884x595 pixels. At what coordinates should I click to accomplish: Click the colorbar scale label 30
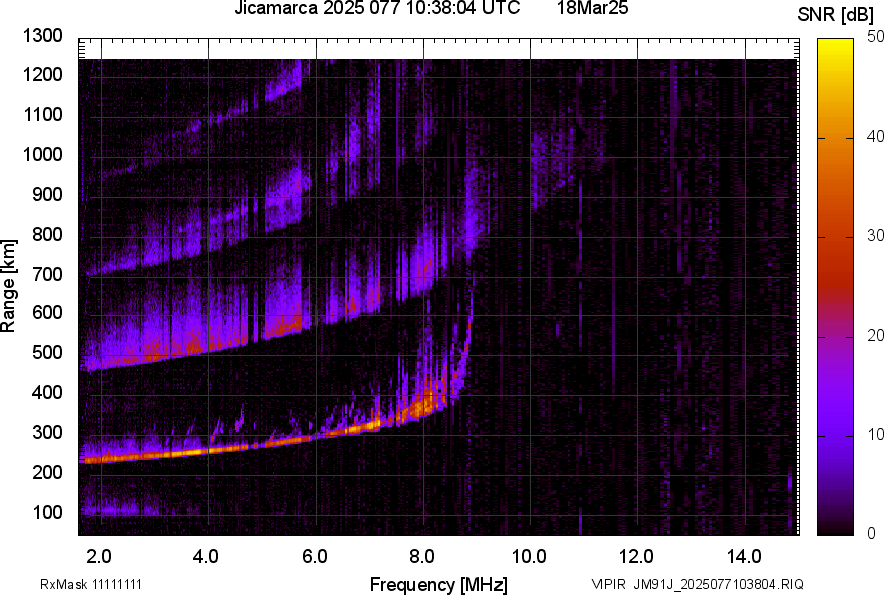click(875, 236)
